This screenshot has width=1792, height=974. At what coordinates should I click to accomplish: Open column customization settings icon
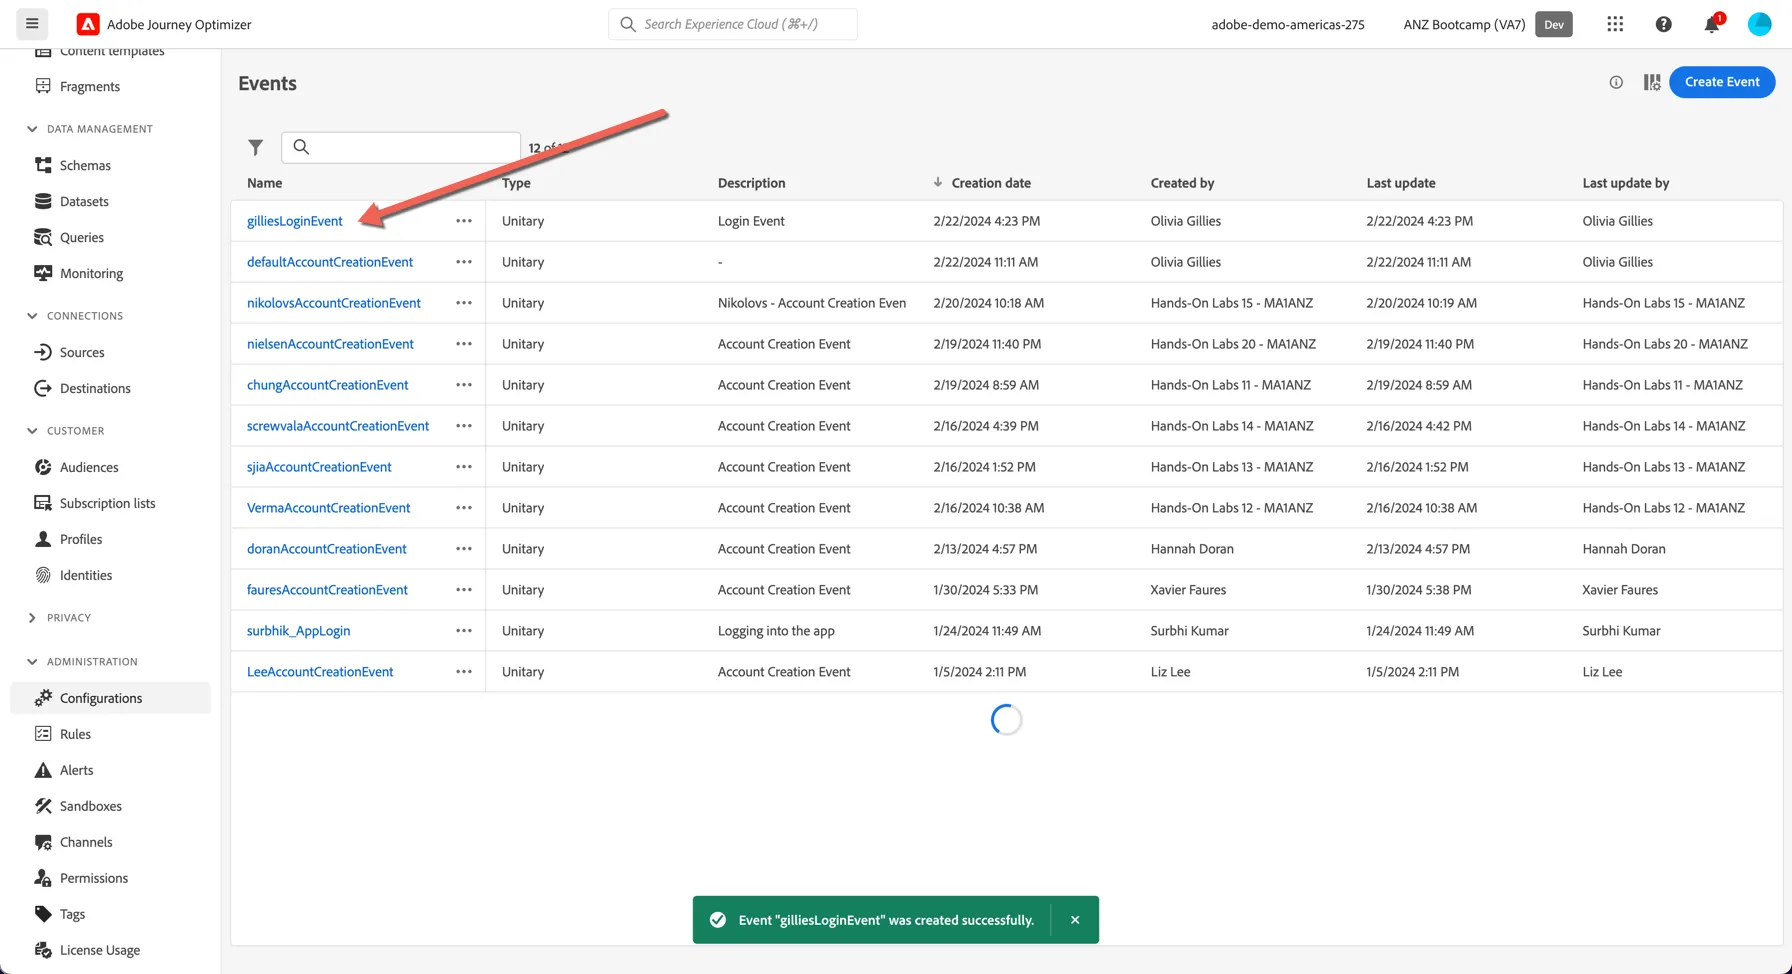click(1652, 82)
